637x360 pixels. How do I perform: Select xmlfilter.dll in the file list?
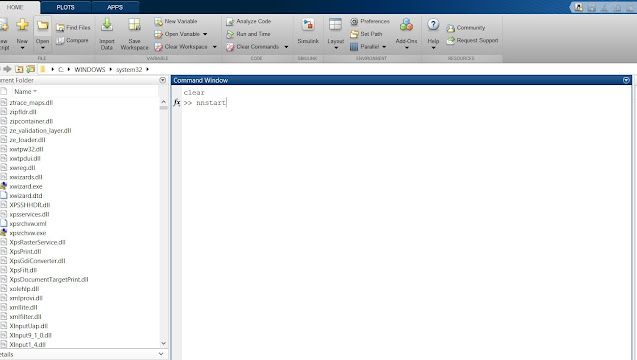point(25,317)
